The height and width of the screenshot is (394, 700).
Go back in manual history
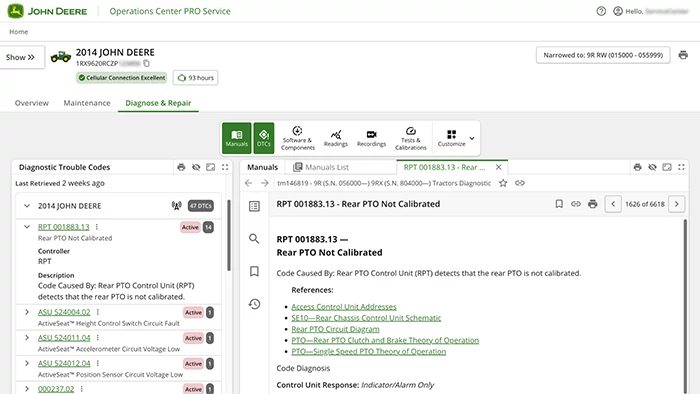pos(249,183)
